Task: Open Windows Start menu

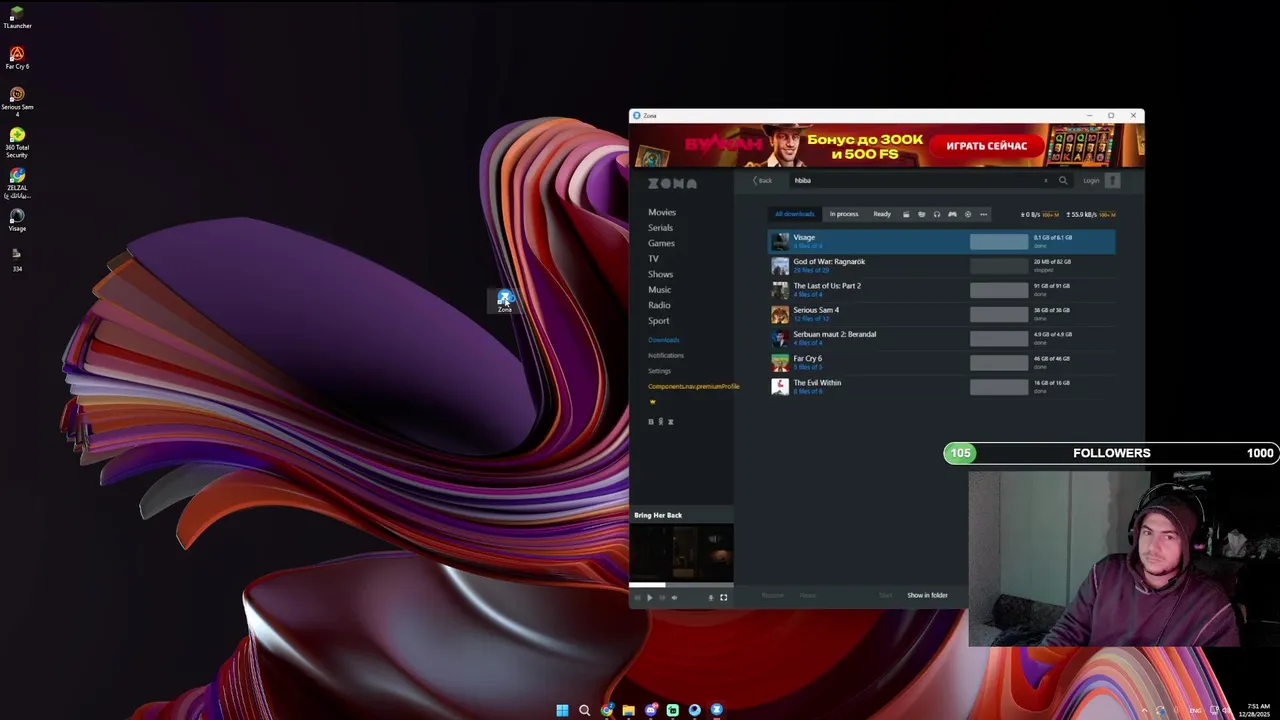Action: pos(562,710)
